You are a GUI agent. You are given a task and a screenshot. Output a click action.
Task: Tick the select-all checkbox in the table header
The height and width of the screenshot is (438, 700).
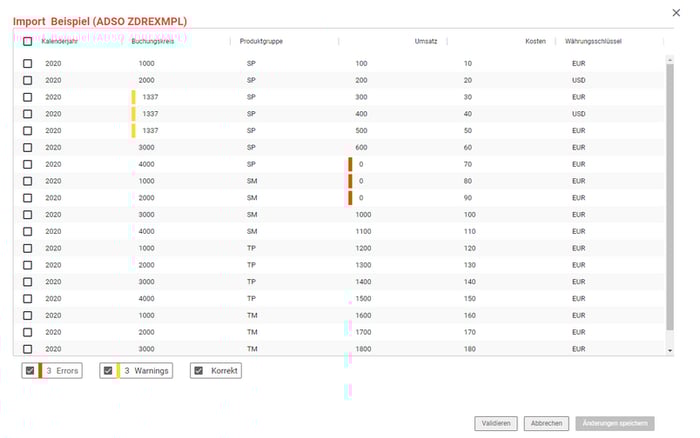point(28,42)
